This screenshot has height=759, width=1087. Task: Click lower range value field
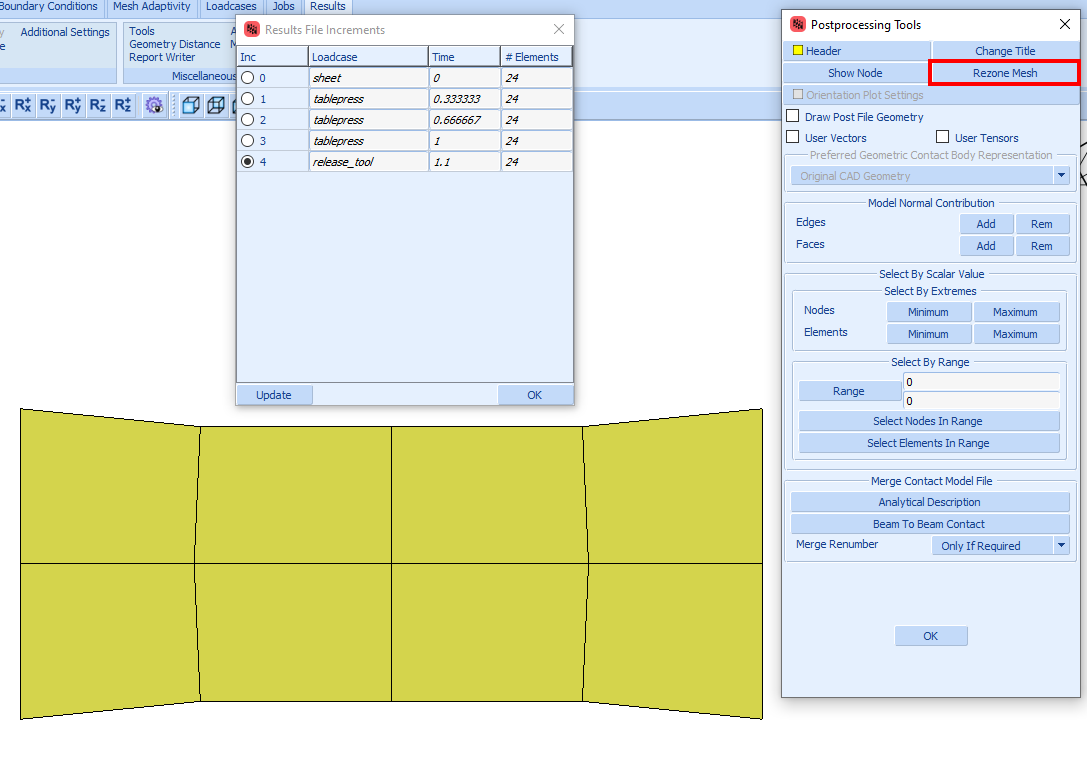click(982, 401)
